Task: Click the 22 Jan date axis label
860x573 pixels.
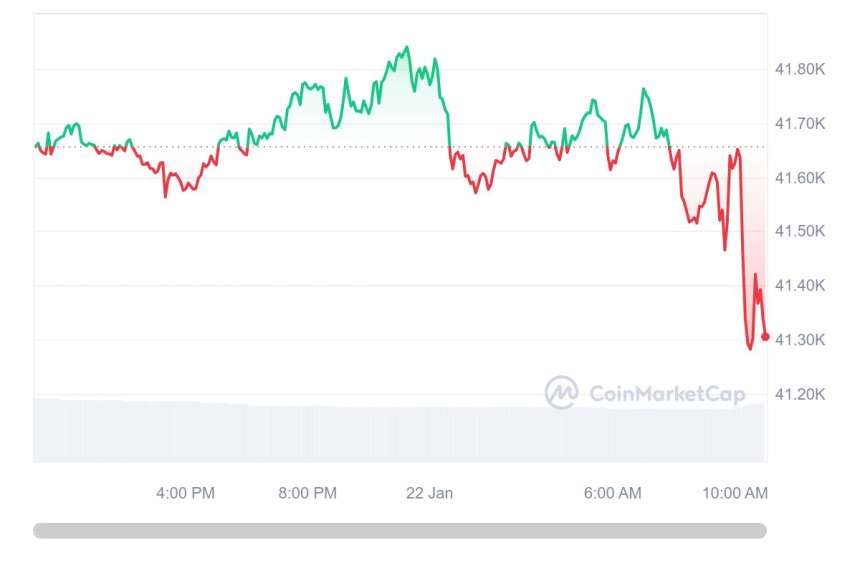Action: 428,493
